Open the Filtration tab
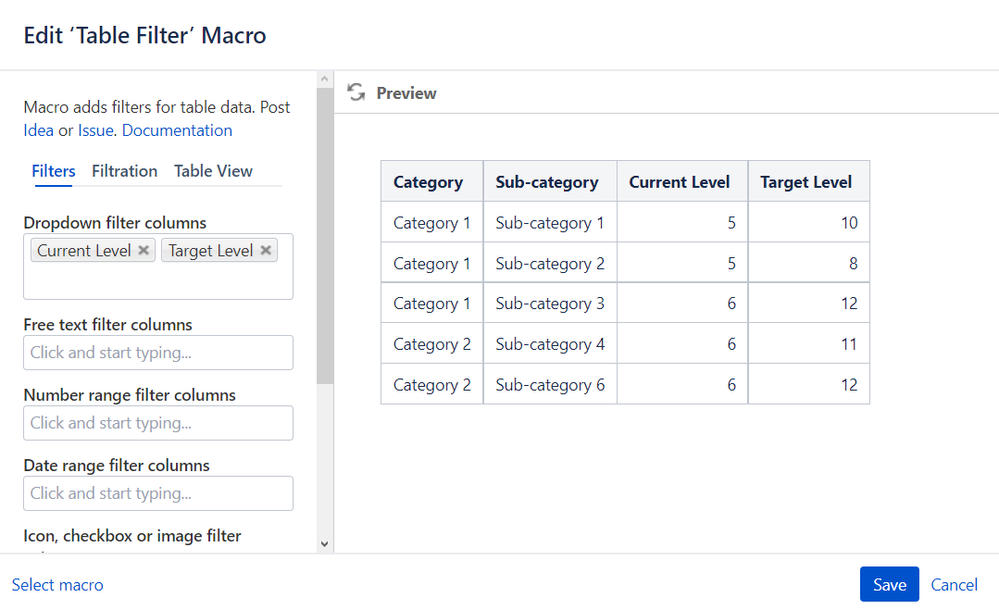This screenshot has width=999, height=608. coord(124,171)
